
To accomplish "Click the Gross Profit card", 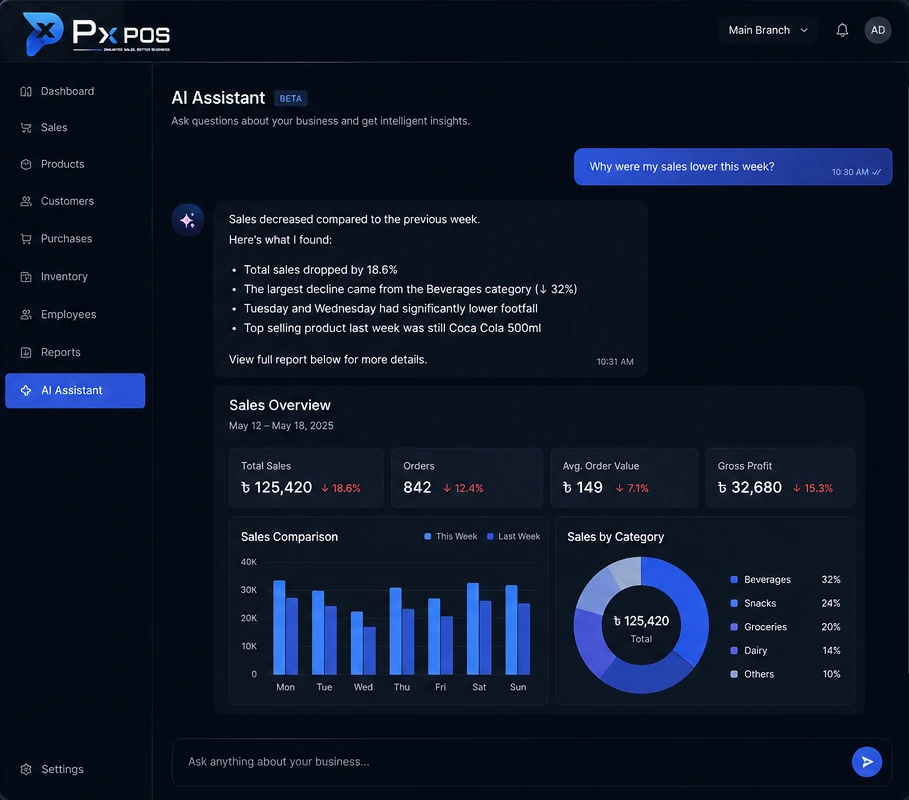I will (780, 478).
